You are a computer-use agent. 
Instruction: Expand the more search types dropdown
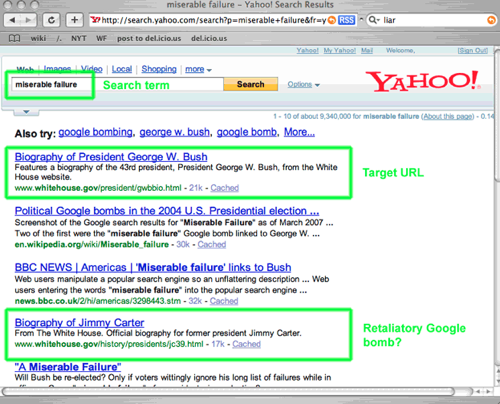coord(198,69)
